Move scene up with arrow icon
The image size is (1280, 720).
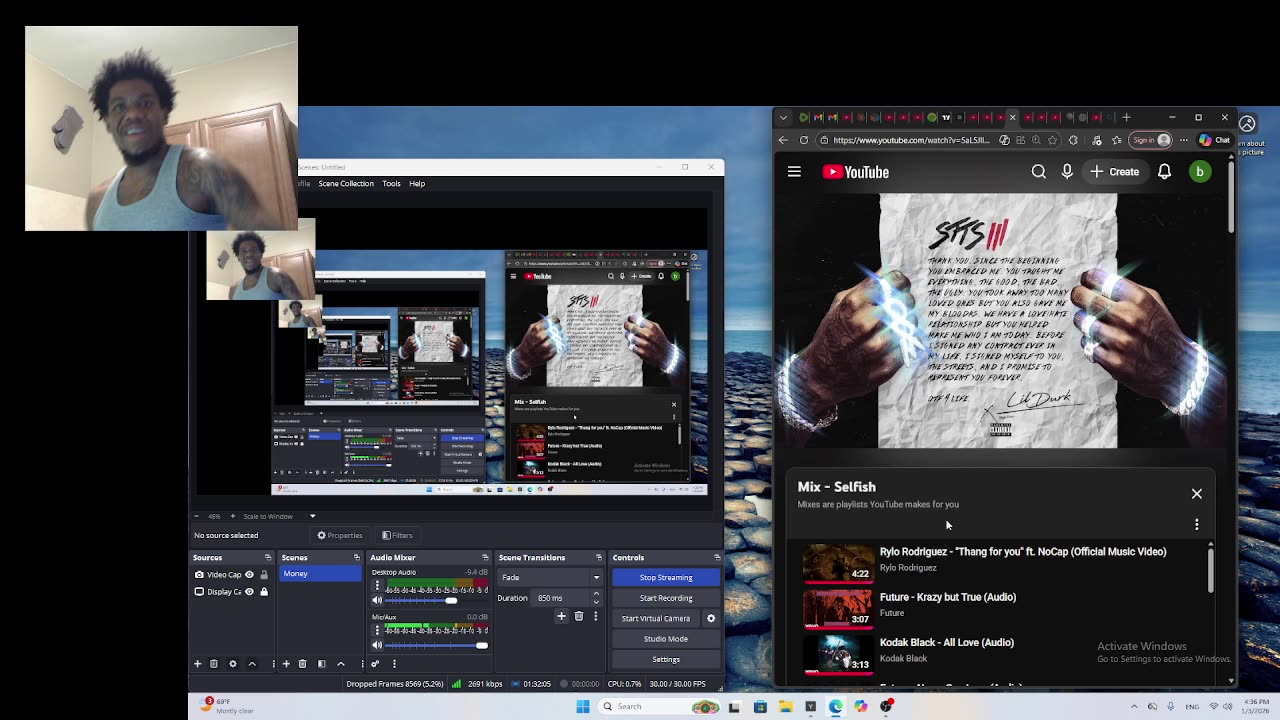click(341, 664)
